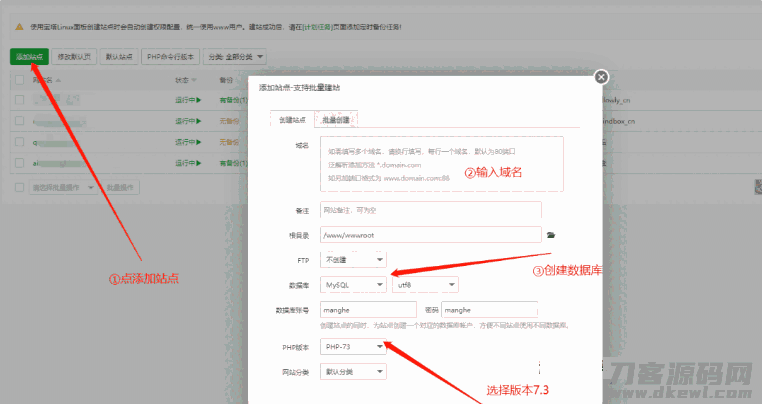This screenshot has width=762, height=404.
Task: Sort the list by 状态 column arrow
Action: click(193, 79)
